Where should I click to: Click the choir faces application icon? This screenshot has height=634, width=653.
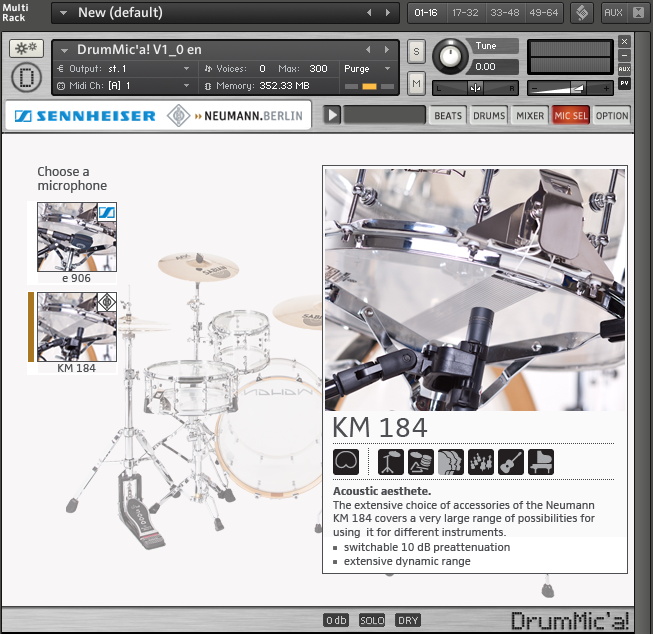coord(451,462)
